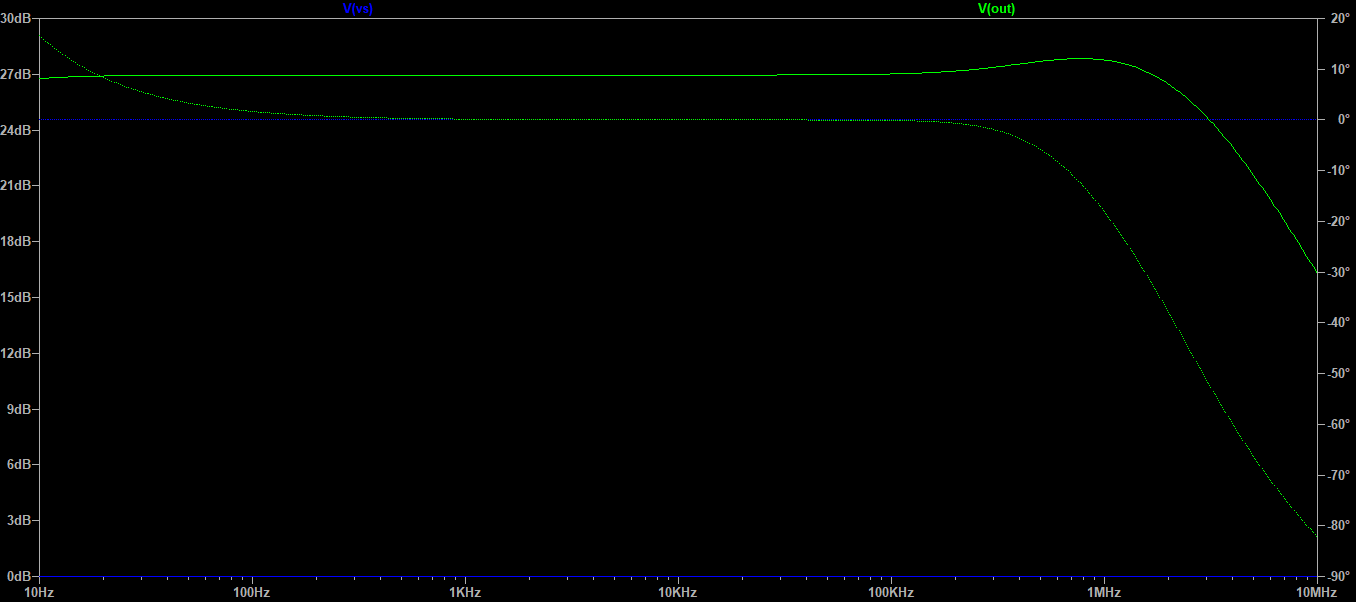The height and width of the screenshot is (602, 1356).
Task: Click the 6dB magnitude axis label
Action: [x=18, y=465]
